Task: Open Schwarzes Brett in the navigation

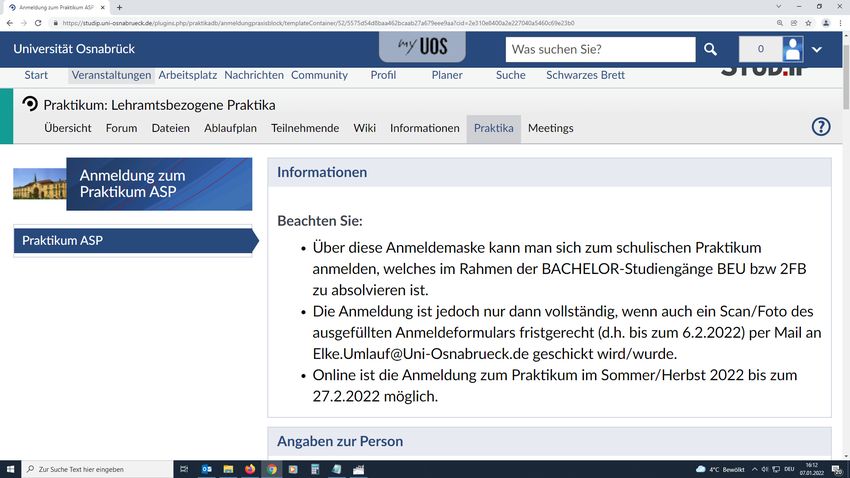Action: pos(585,75)
